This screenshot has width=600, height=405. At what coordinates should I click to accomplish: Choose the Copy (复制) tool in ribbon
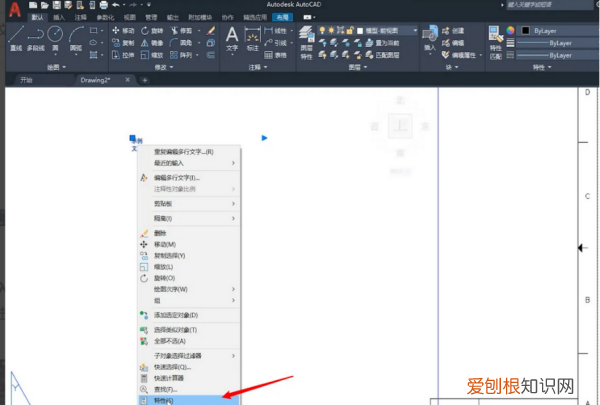point(123,43)
